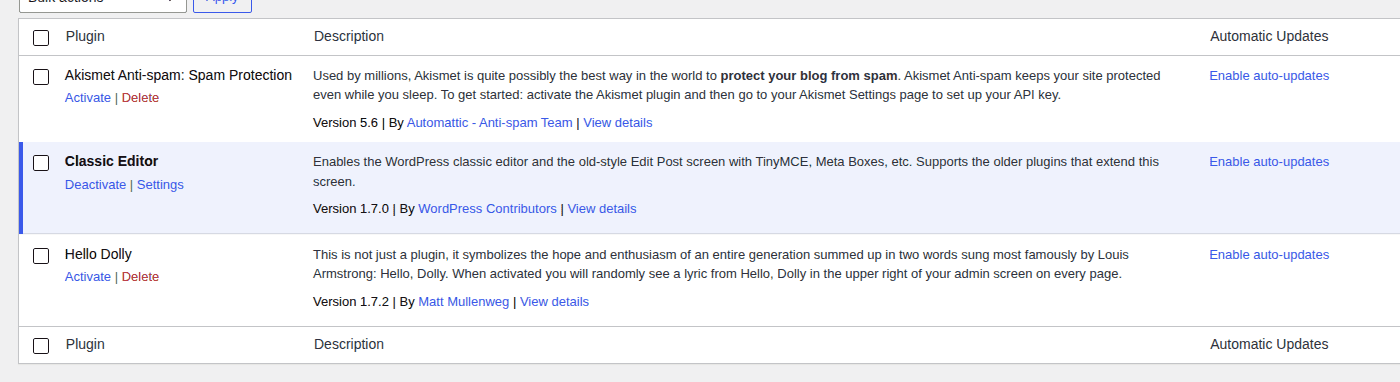The width and height of the screenshot is (1400, 382).
Task: Delete the Hello Dolly plugin
Action: (140, 276)
